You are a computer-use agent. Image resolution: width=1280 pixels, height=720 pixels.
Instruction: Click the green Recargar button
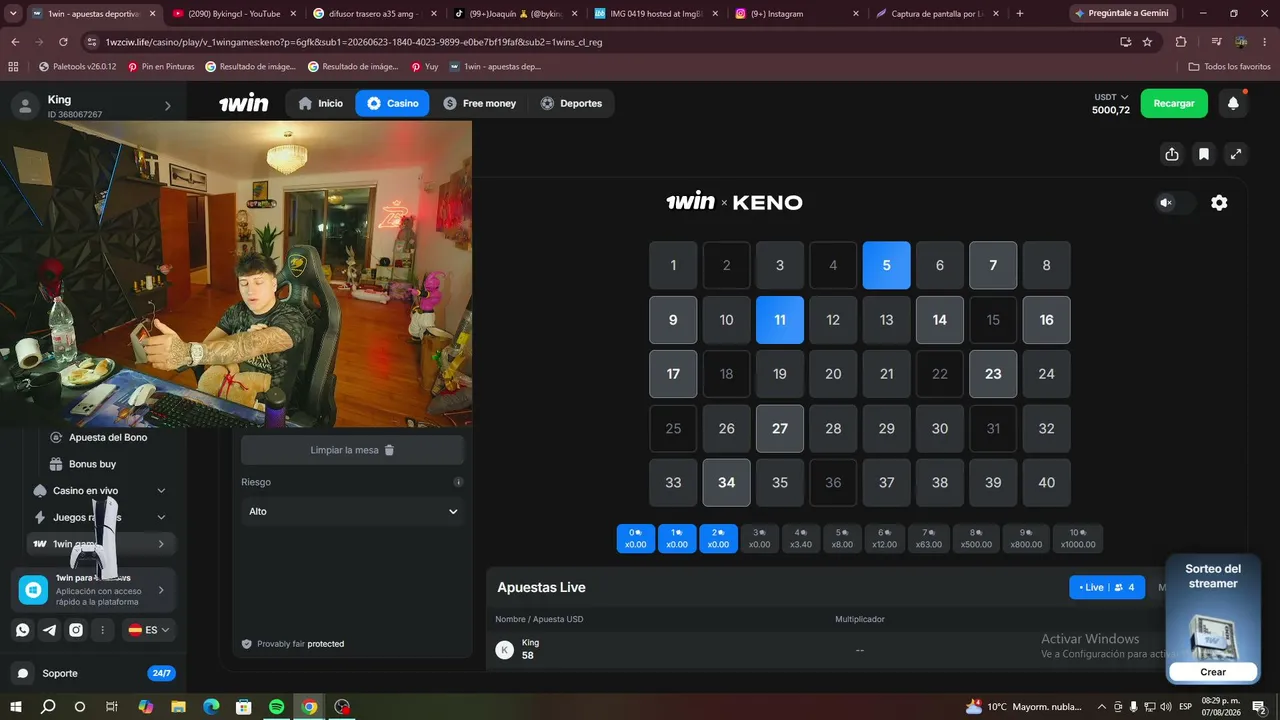1174,103
